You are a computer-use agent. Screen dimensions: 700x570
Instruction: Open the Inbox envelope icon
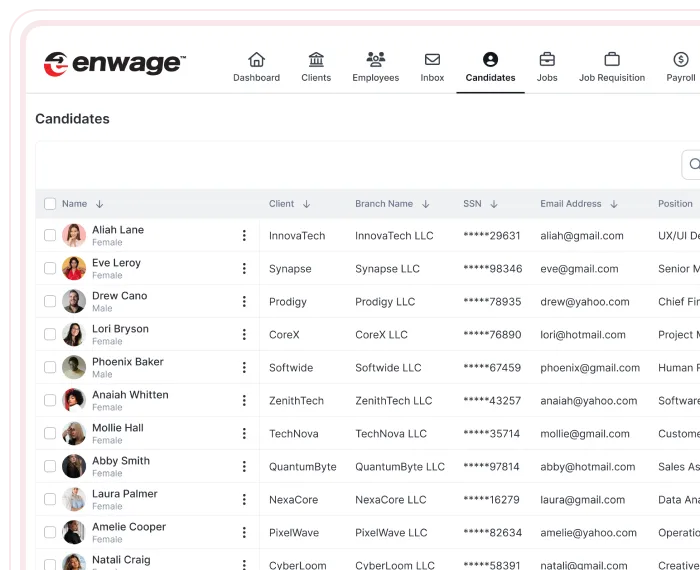click(x=432, y=60)
